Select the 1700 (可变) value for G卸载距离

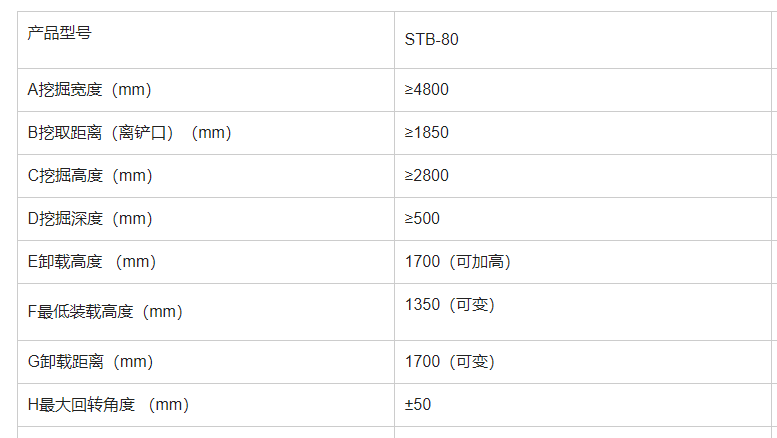pyautogui.click(x=450, y=362)
